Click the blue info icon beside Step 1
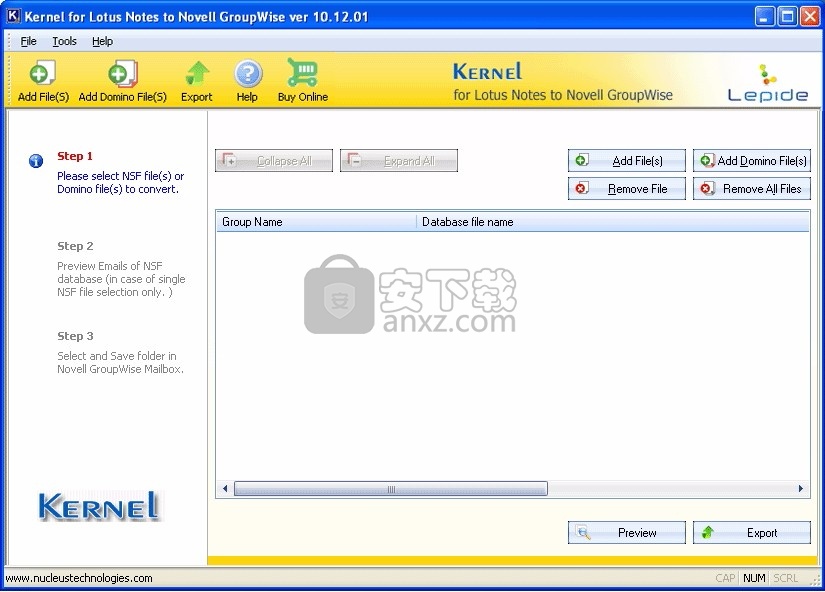 (x=36, y=160)
